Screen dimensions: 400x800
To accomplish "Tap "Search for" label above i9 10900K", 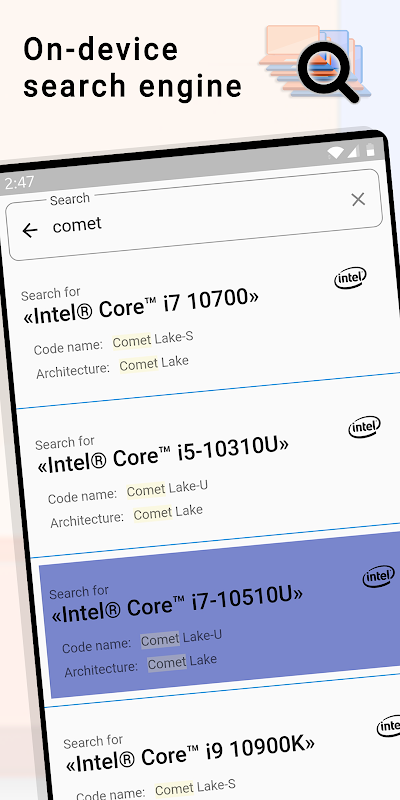I will coord(93,741).
